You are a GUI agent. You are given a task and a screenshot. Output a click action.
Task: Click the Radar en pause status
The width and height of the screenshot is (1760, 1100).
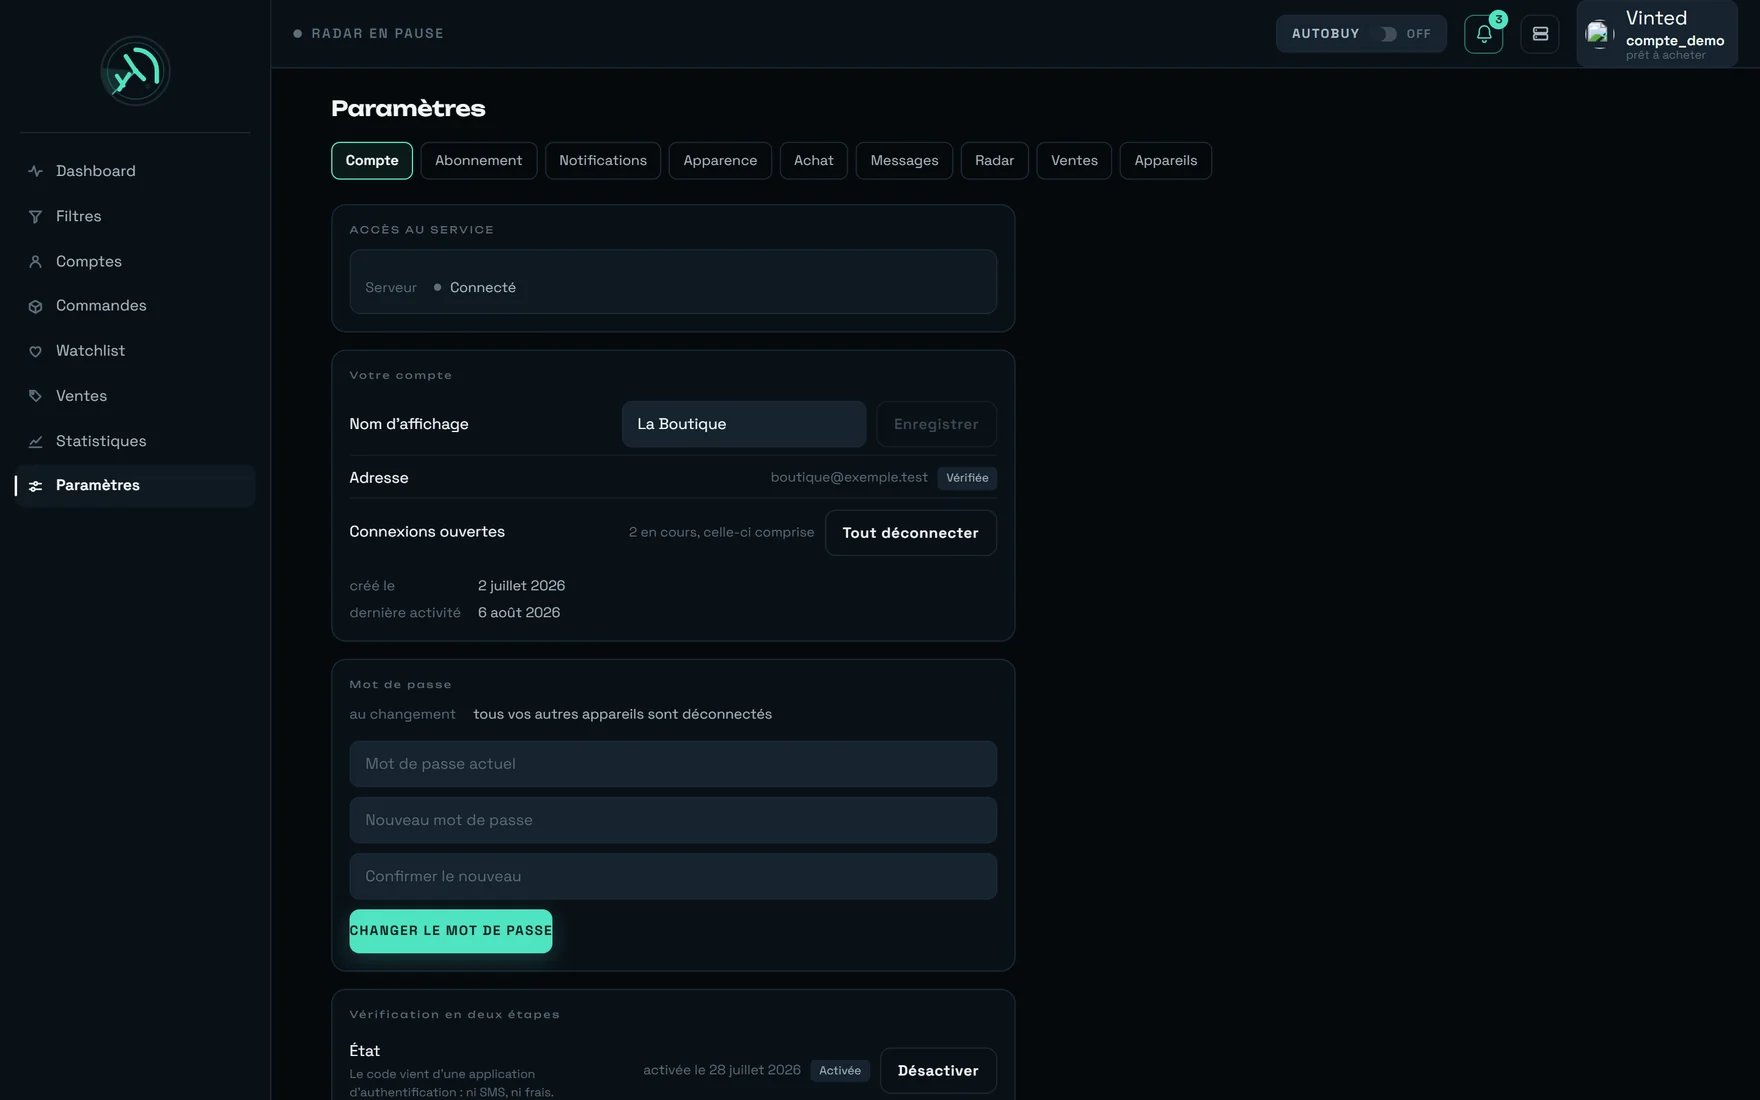click(368, 34)
